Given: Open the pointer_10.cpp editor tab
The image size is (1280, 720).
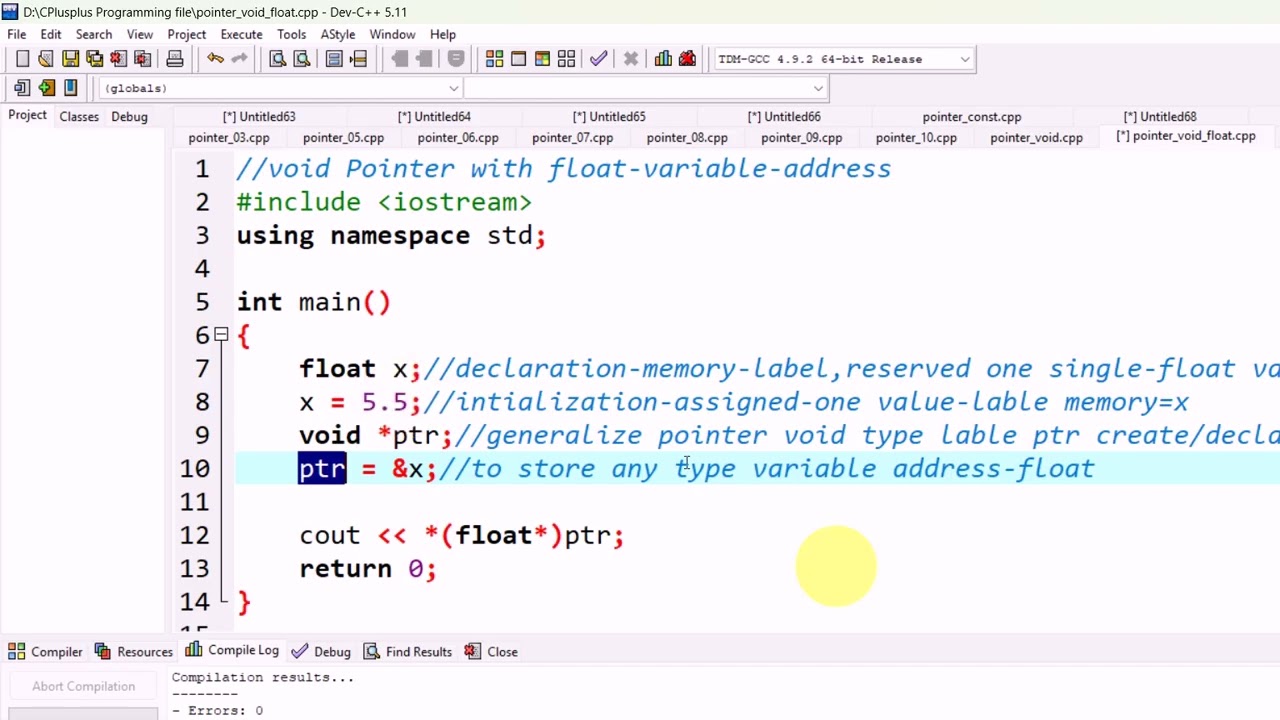Looking at the screenshot, I should [x=916, y=138].
